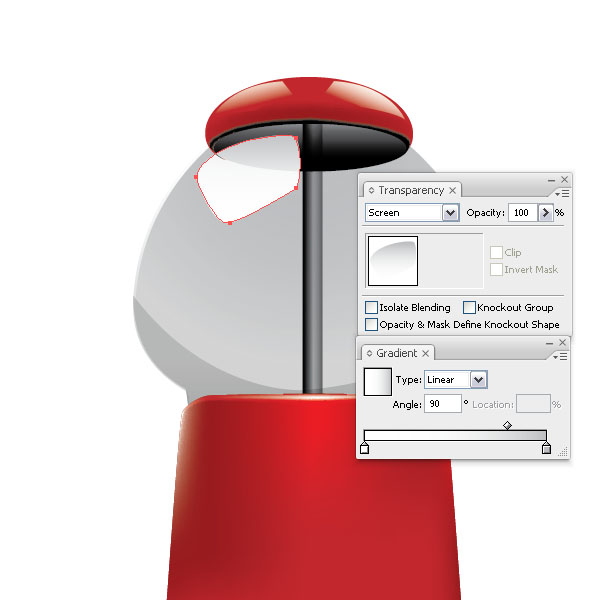Open the Gradient panel flyout menu
600x600 pixels.
(560, 357)
